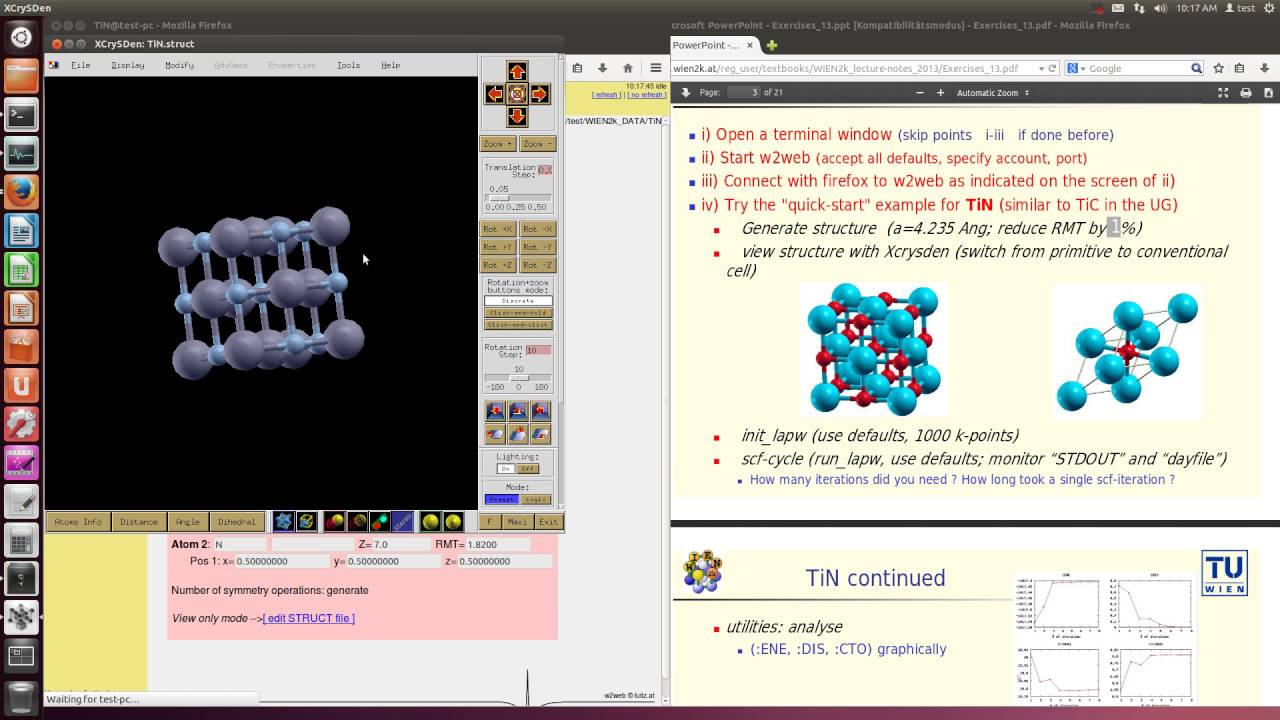Go to the home page in w2web window
Screen dimensions: 1280x720
628,68
